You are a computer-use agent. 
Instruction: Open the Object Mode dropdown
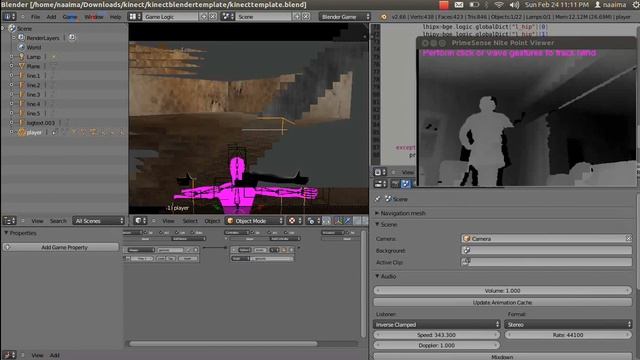tap(254, 221)
